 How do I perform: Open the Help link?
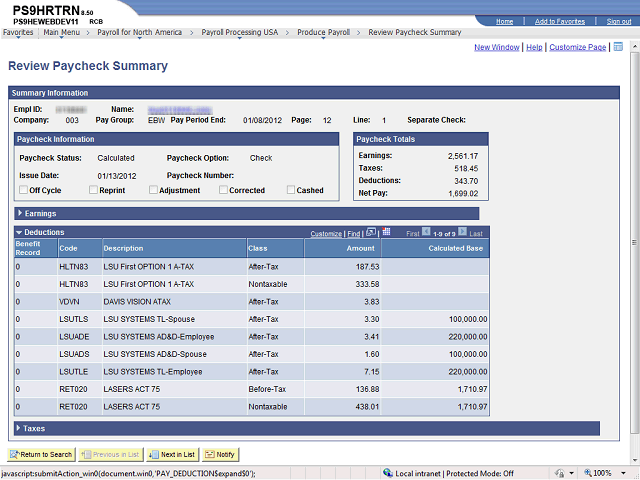534,47
